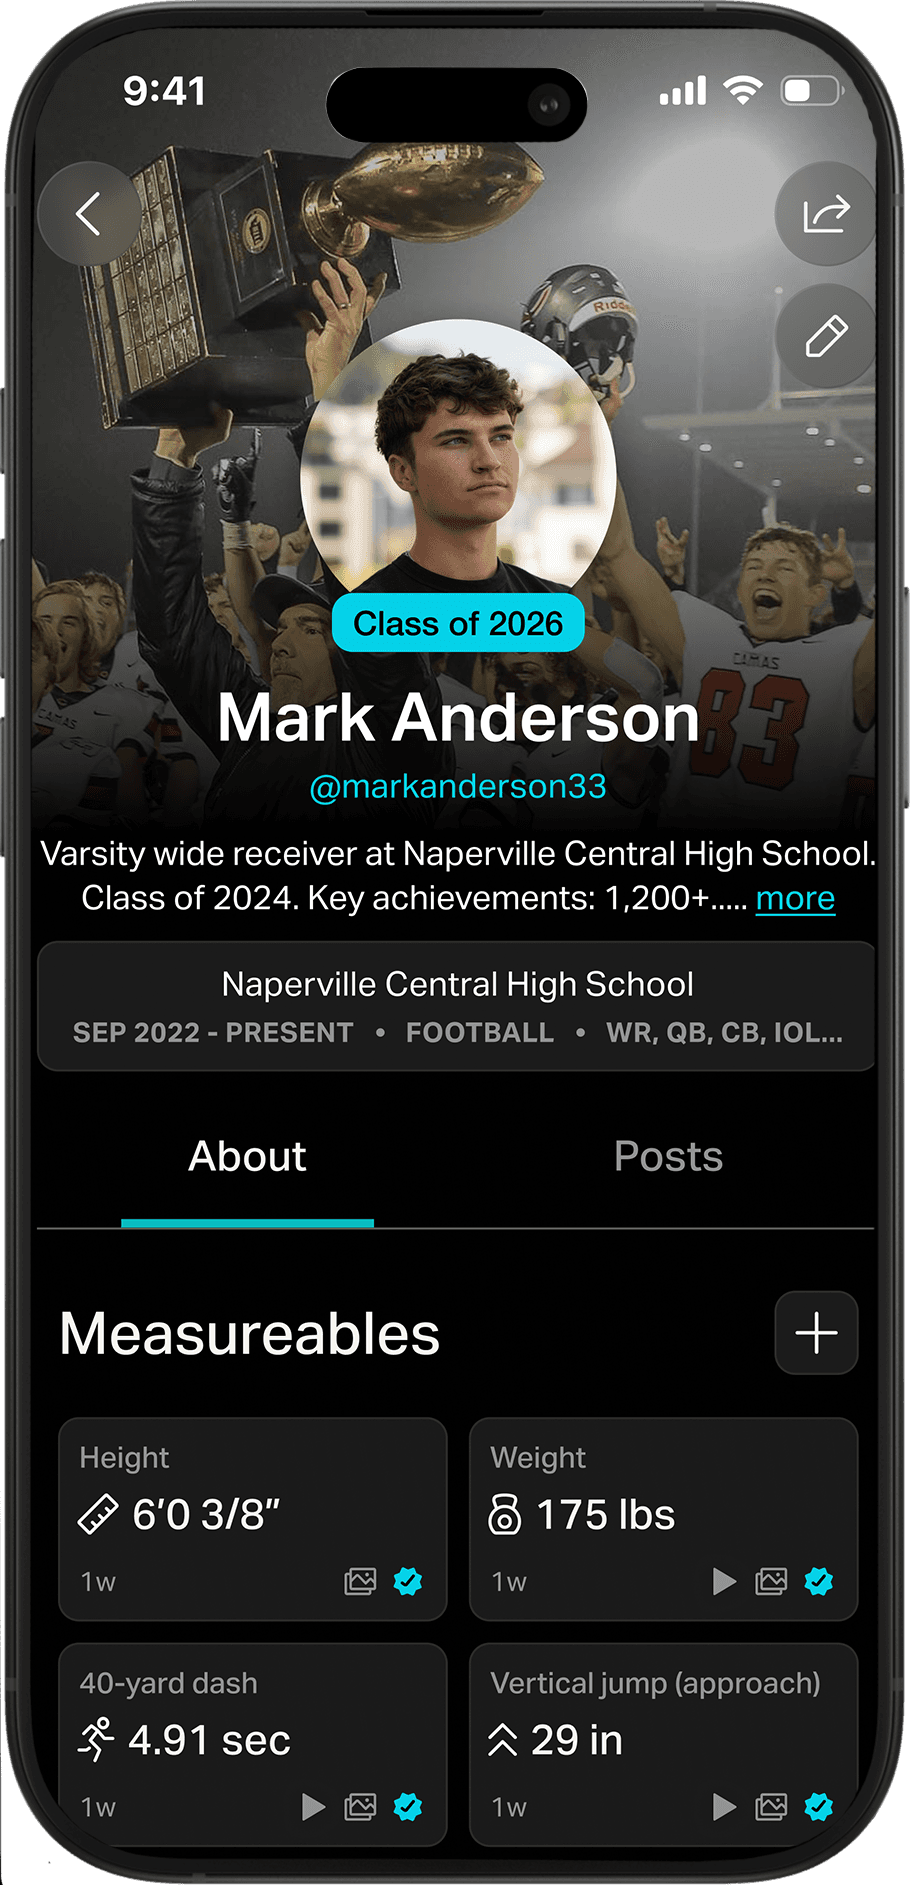Play the Weight measurement video
This screenshot has width=910, height=1885.
coord(724,1581)
